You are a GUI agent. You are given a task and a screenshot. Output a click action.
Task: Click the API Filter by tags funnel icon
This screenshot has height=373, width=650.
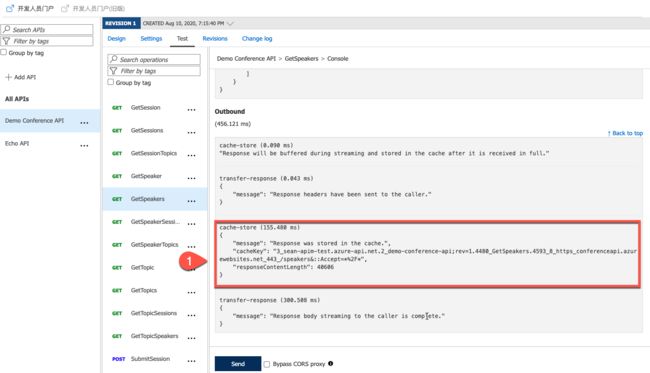[x=7, y=41]
